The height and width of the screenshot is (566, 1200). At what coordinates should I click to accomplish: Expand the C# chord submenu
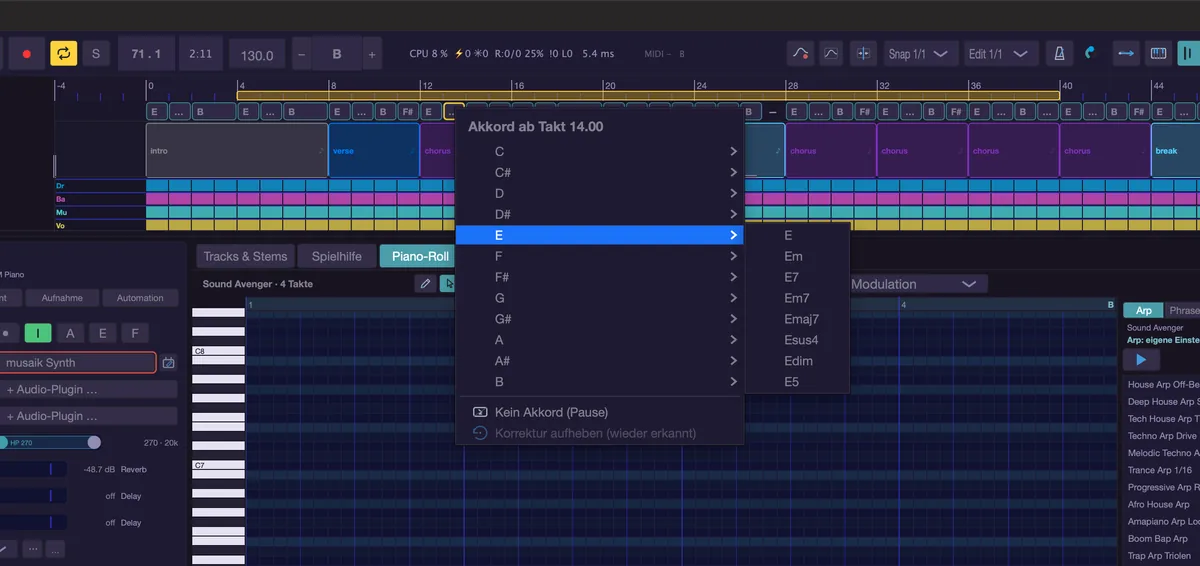coord(600,173)
